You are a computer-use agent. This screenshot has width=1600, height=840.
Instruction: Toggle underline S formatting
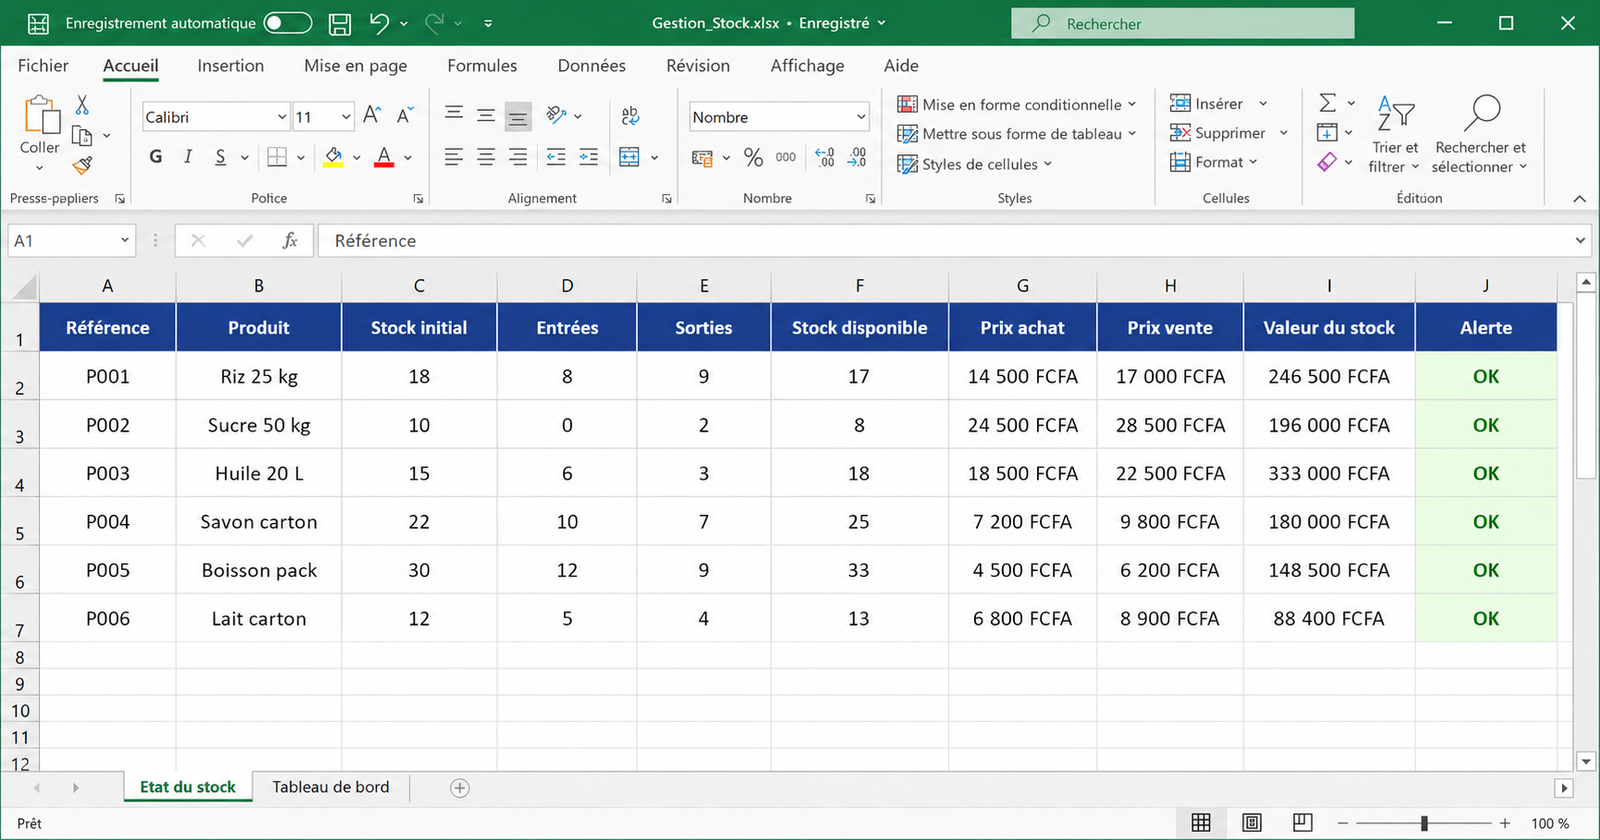click(x=220, y=157)
